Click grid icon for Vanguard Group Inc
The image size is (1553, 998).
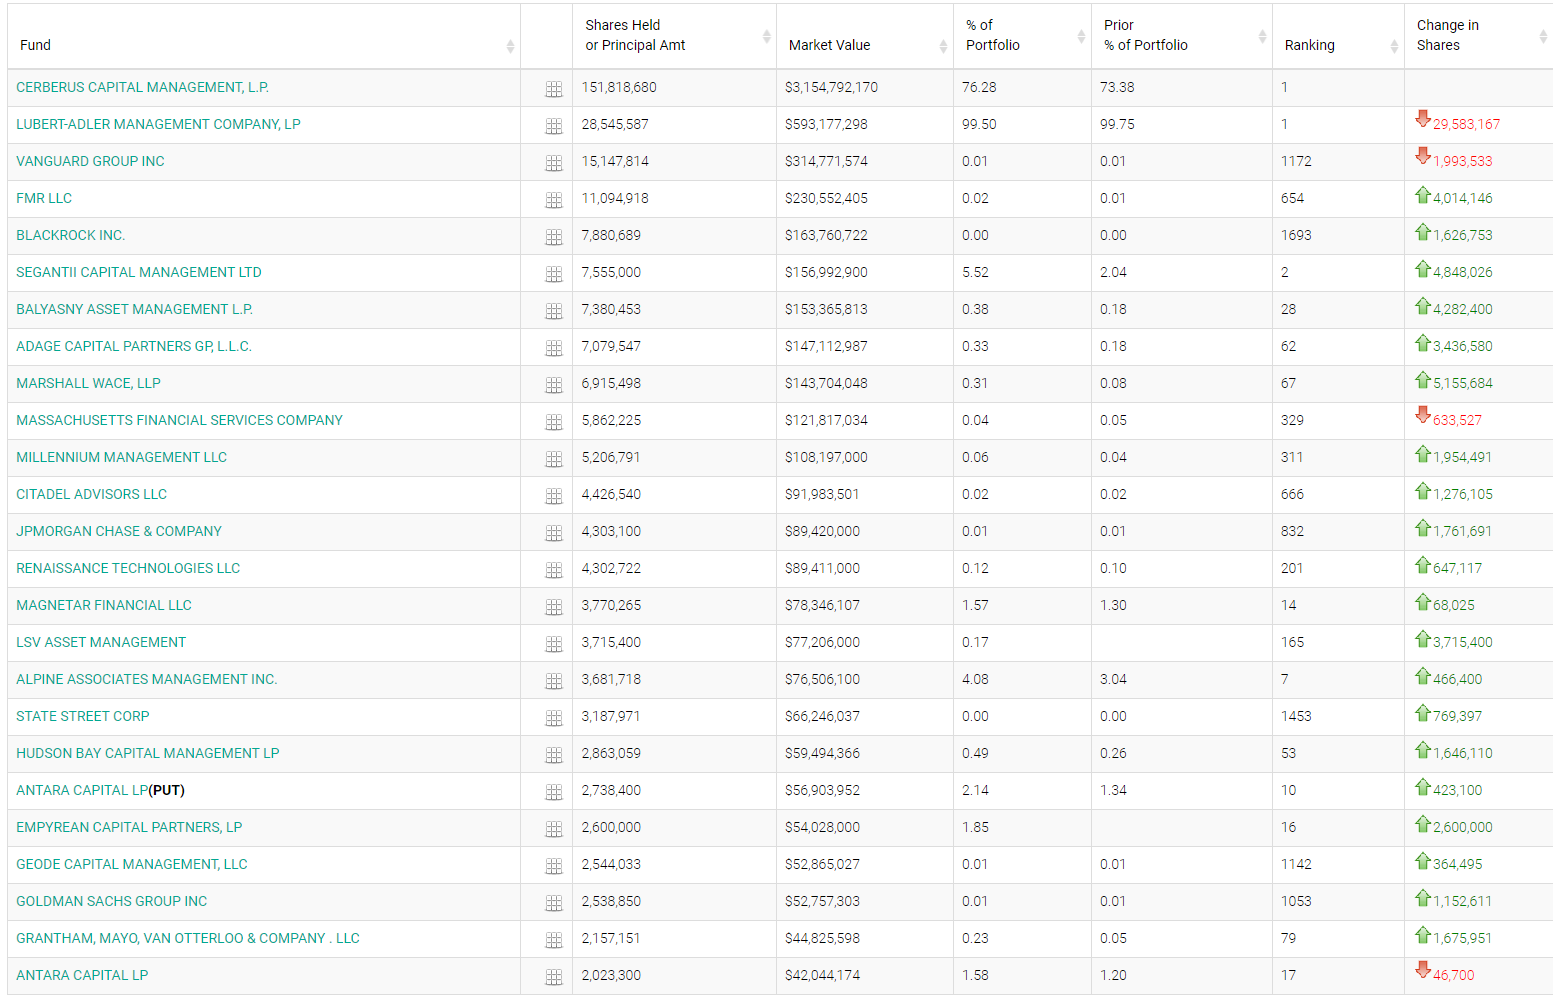[554, 163]
